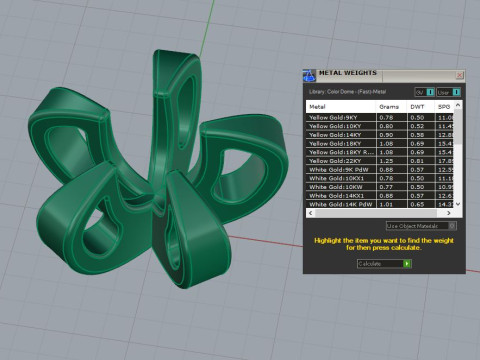Click the 1.25 grams value for 22KY

point(386,161)
